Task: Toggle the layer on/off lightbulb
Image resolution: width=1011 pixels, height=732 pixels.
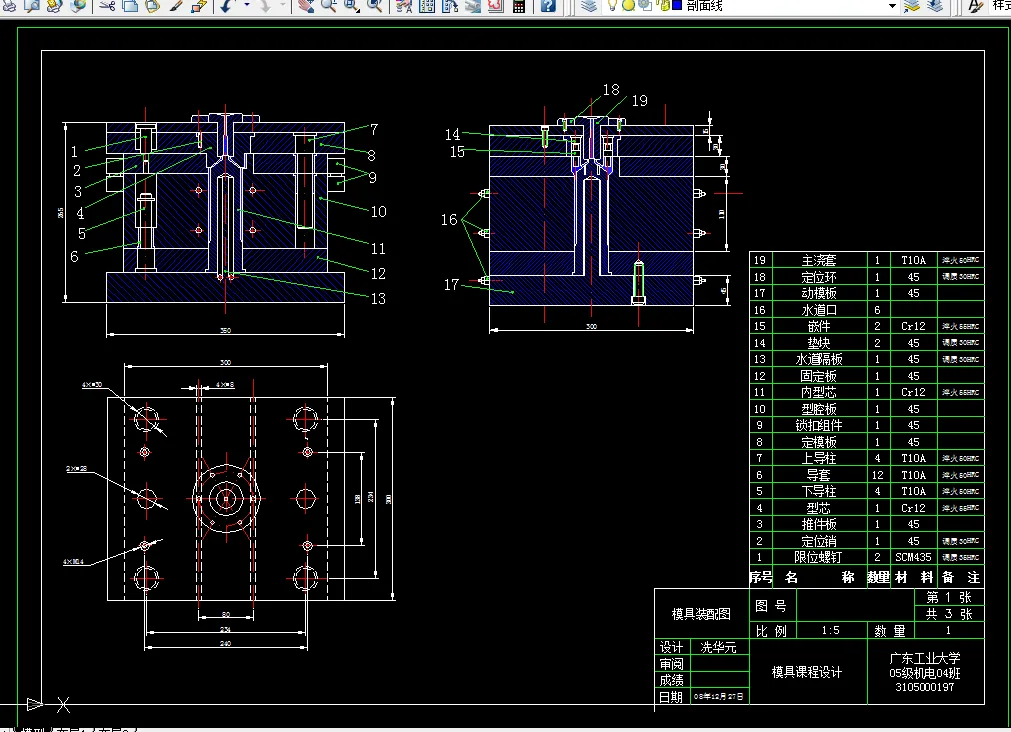Action: 612,5
